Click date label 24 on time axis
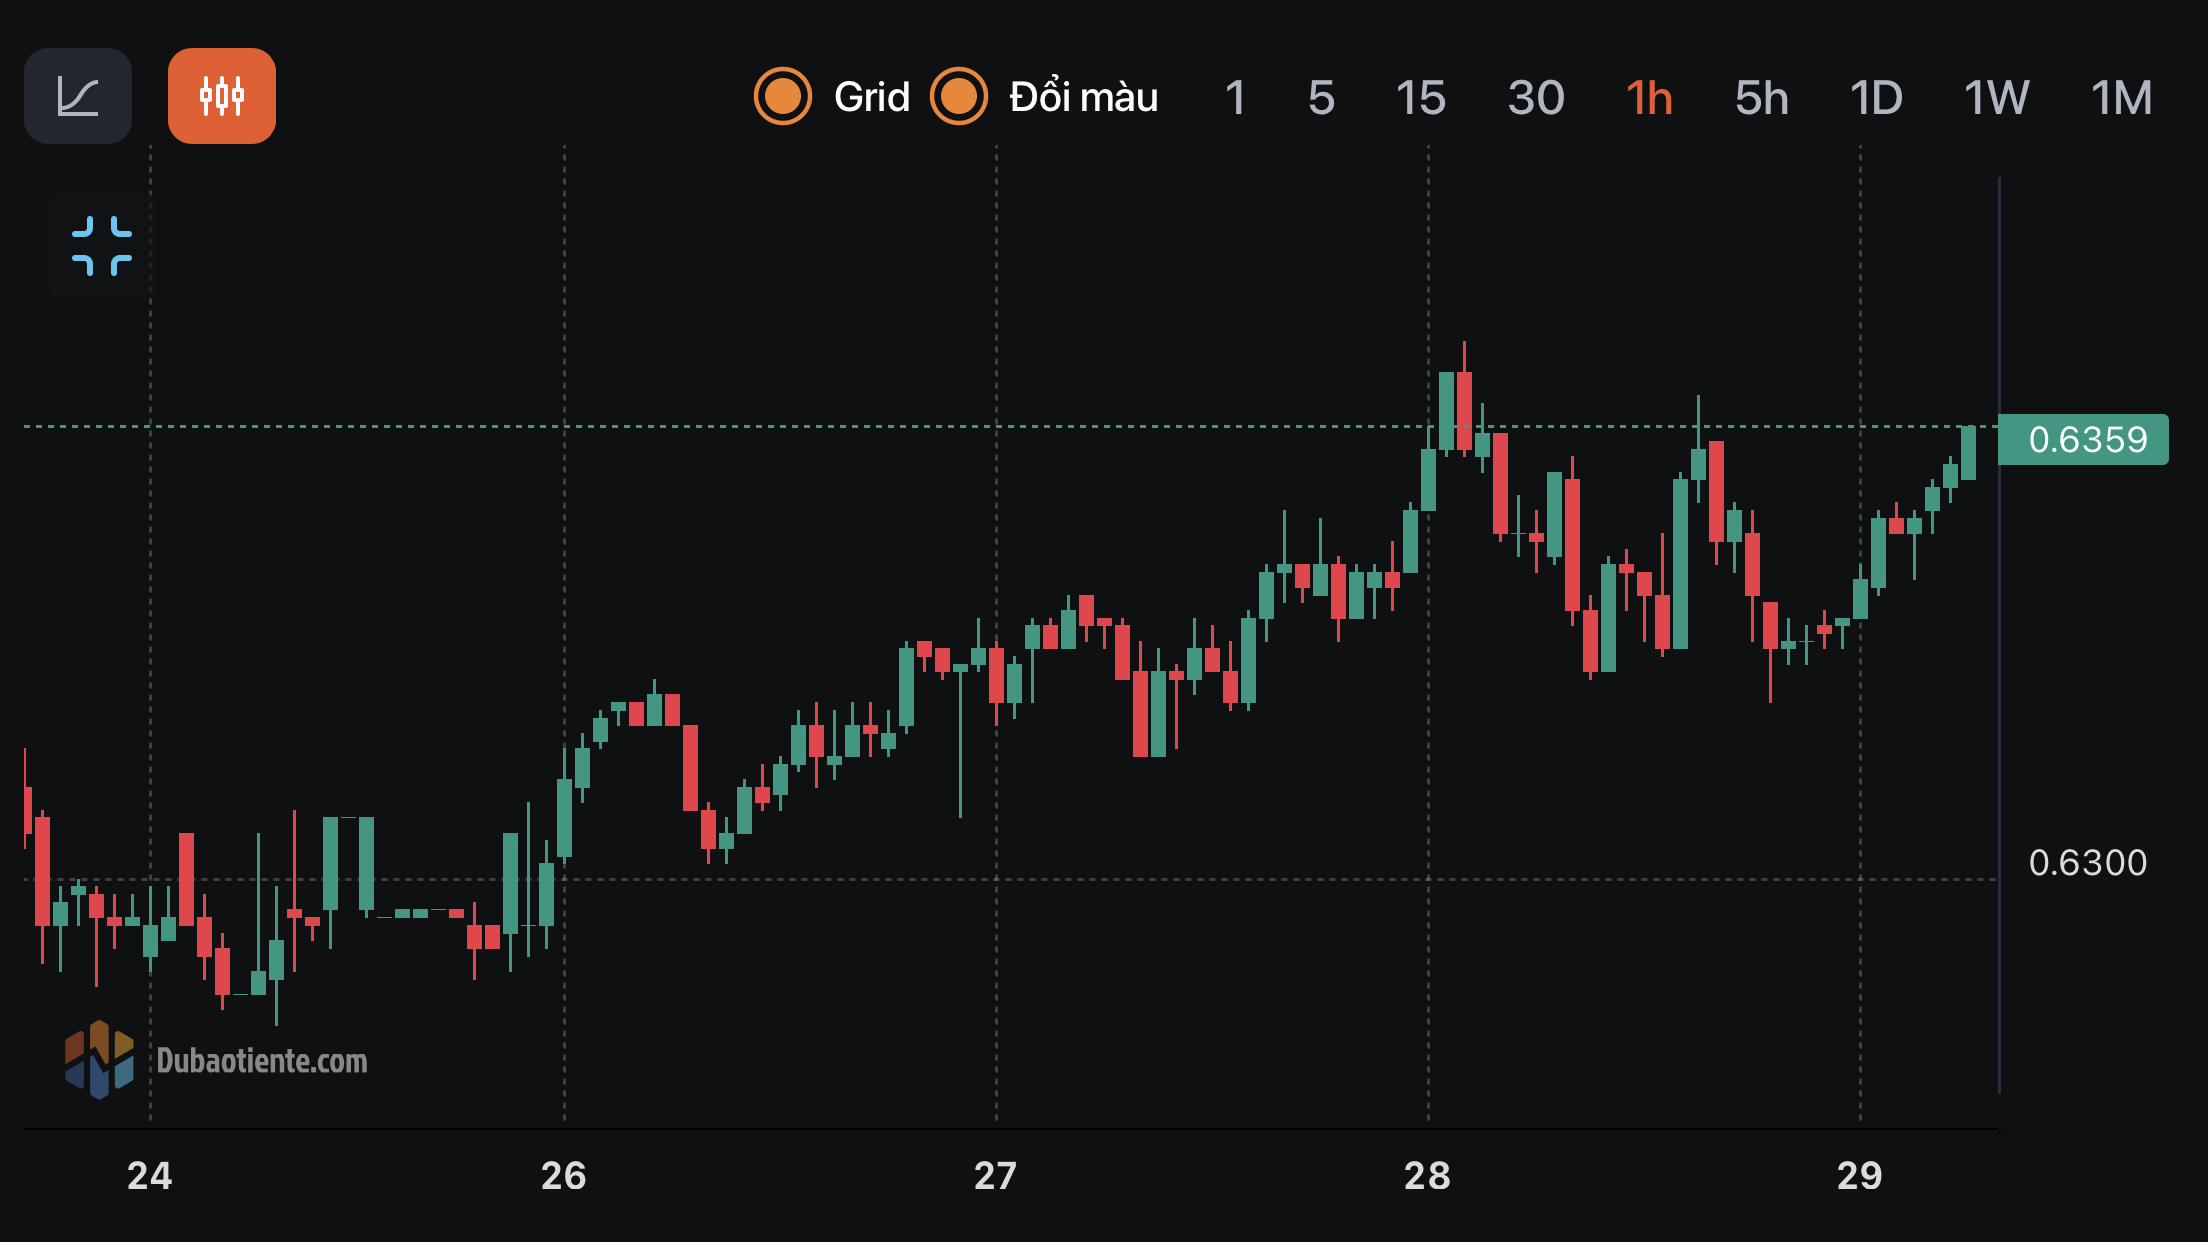The image size is (2208, 1242). click(149, 1176)
